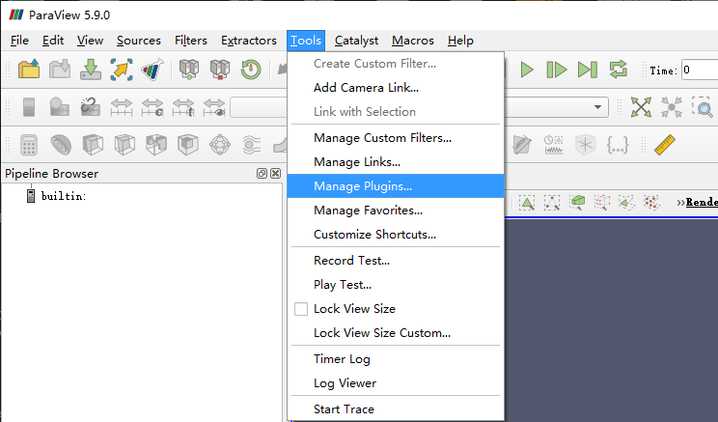Click the Select Points Through icon
Viewport: 718px width, 422px height.
(x=602, y=202)
